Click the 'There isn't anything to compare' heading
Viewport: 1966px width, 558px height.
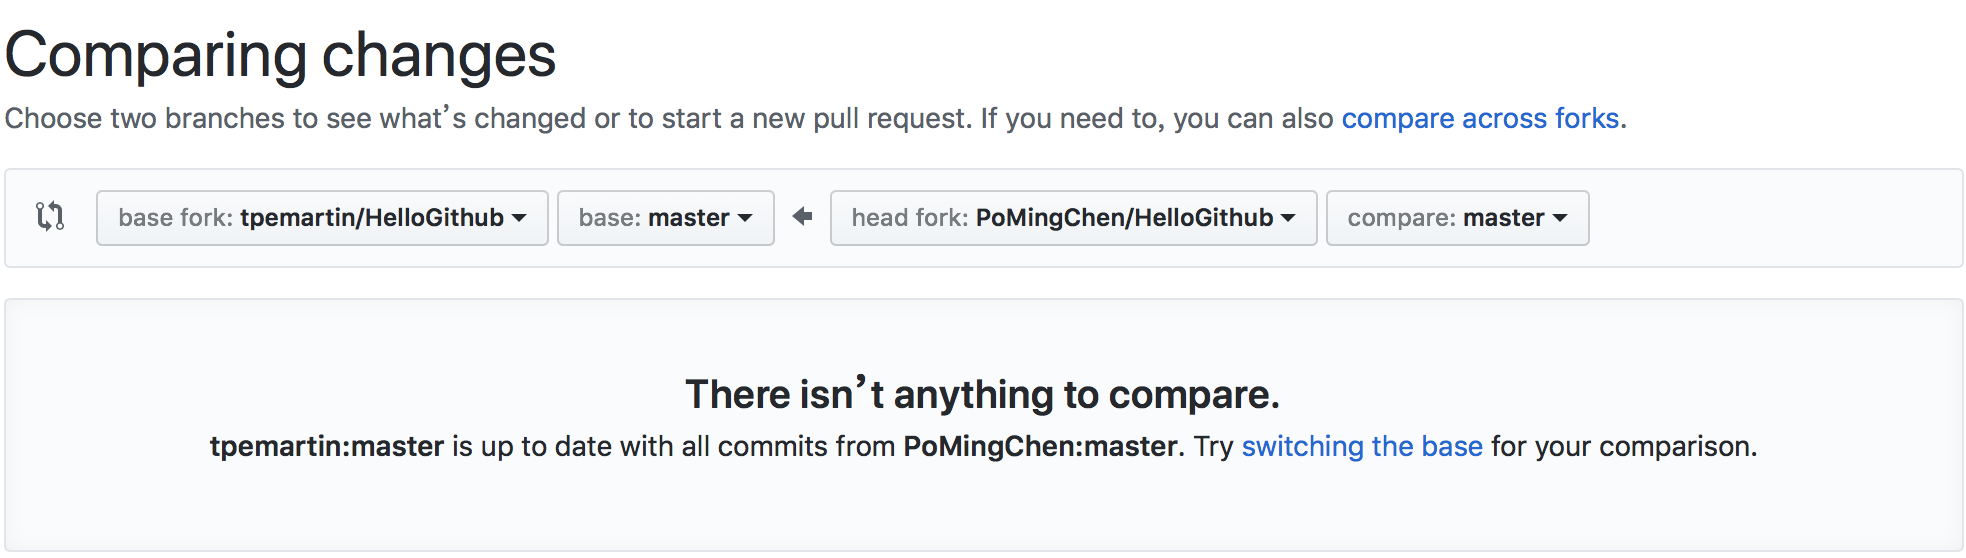tap(982, 395)
